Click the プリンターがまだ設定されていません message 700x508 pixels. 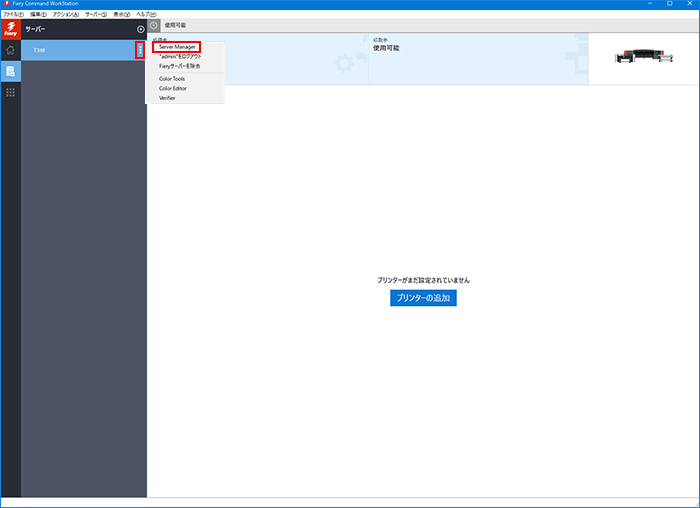click(x=423, y=280)
